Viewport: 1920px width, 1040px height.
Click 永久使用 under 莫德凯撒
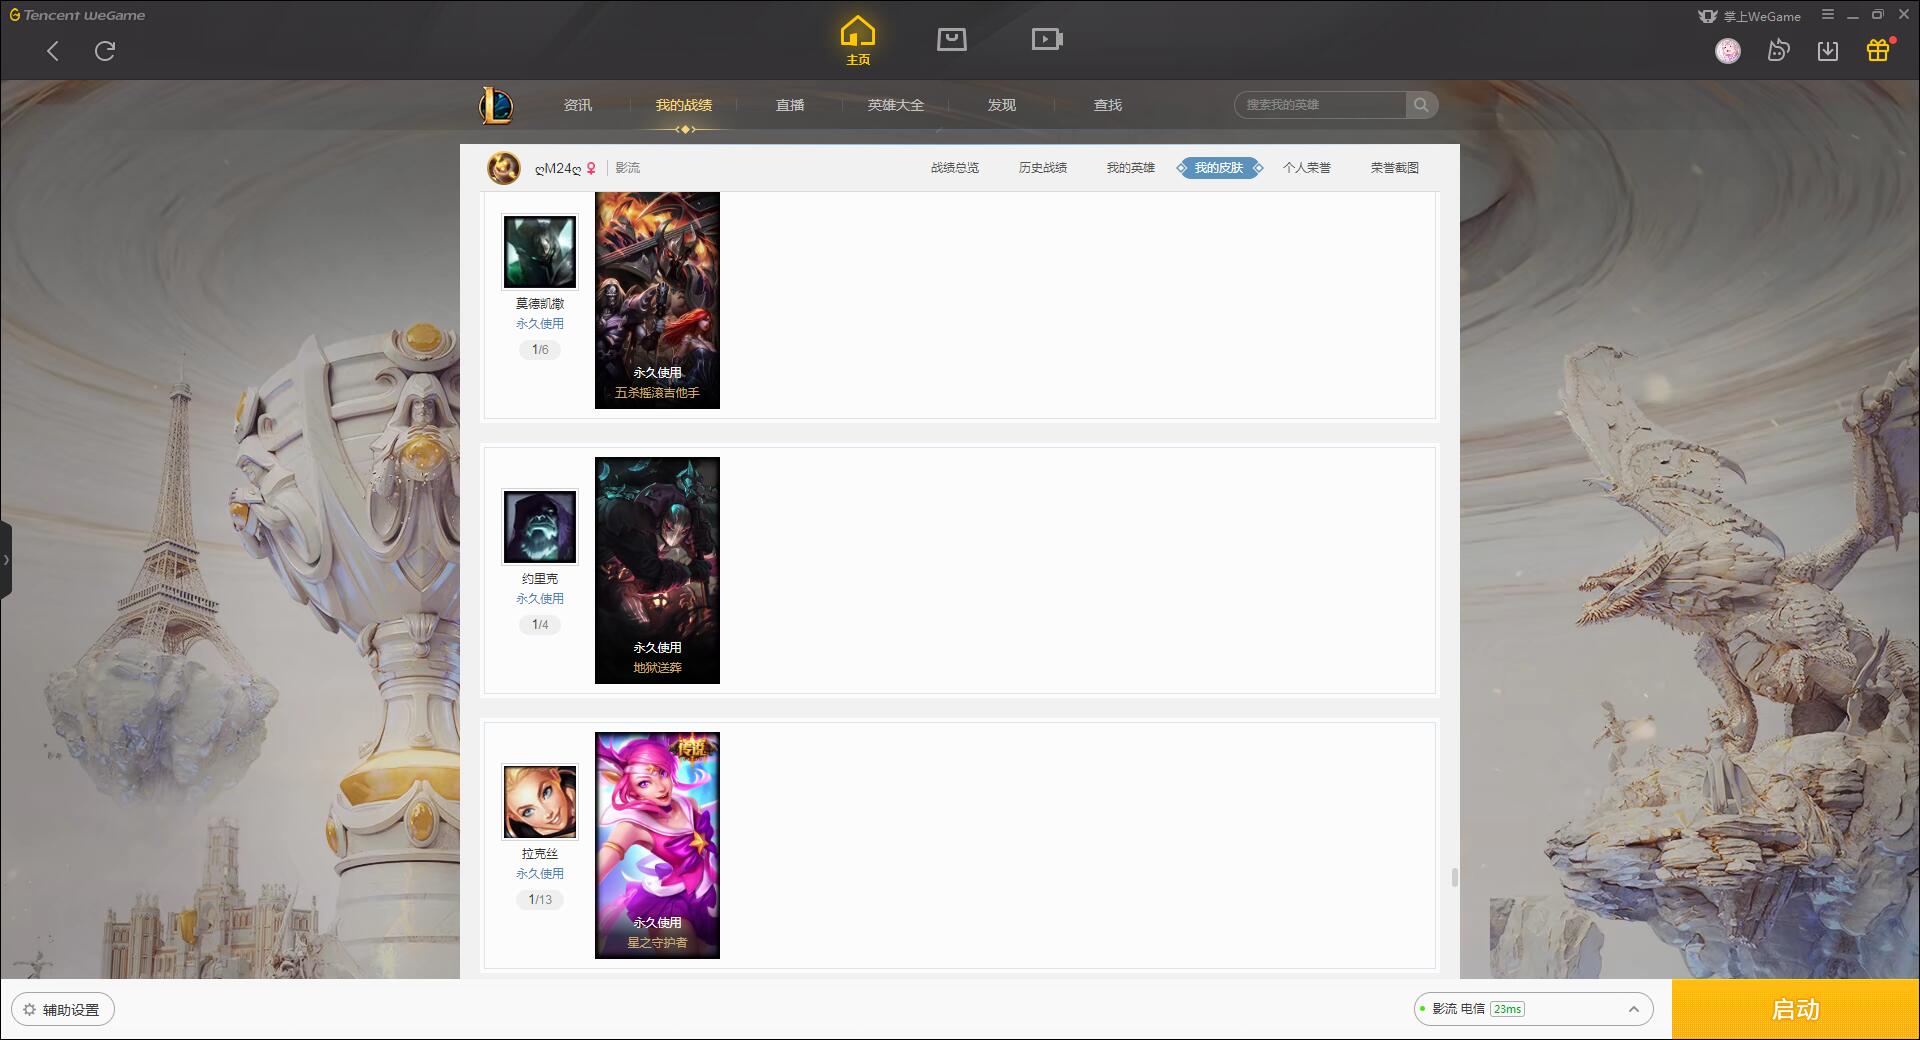click(x=540, y=324)
